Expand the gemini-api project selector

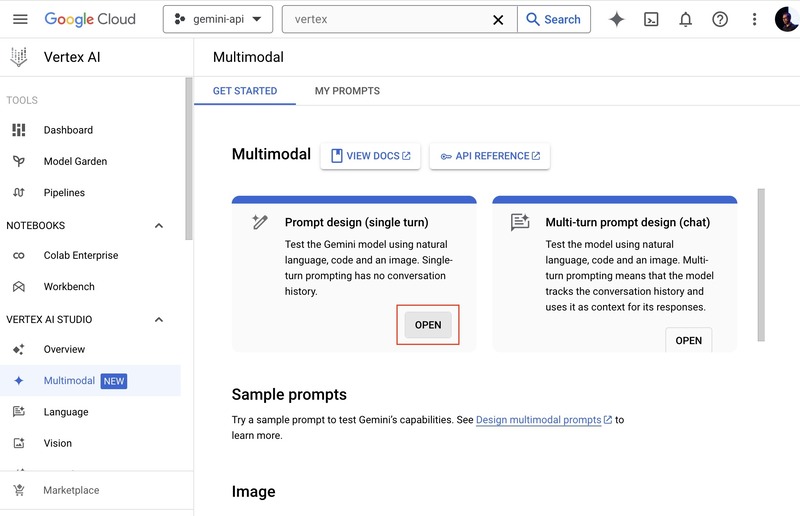tap(217, 19)
